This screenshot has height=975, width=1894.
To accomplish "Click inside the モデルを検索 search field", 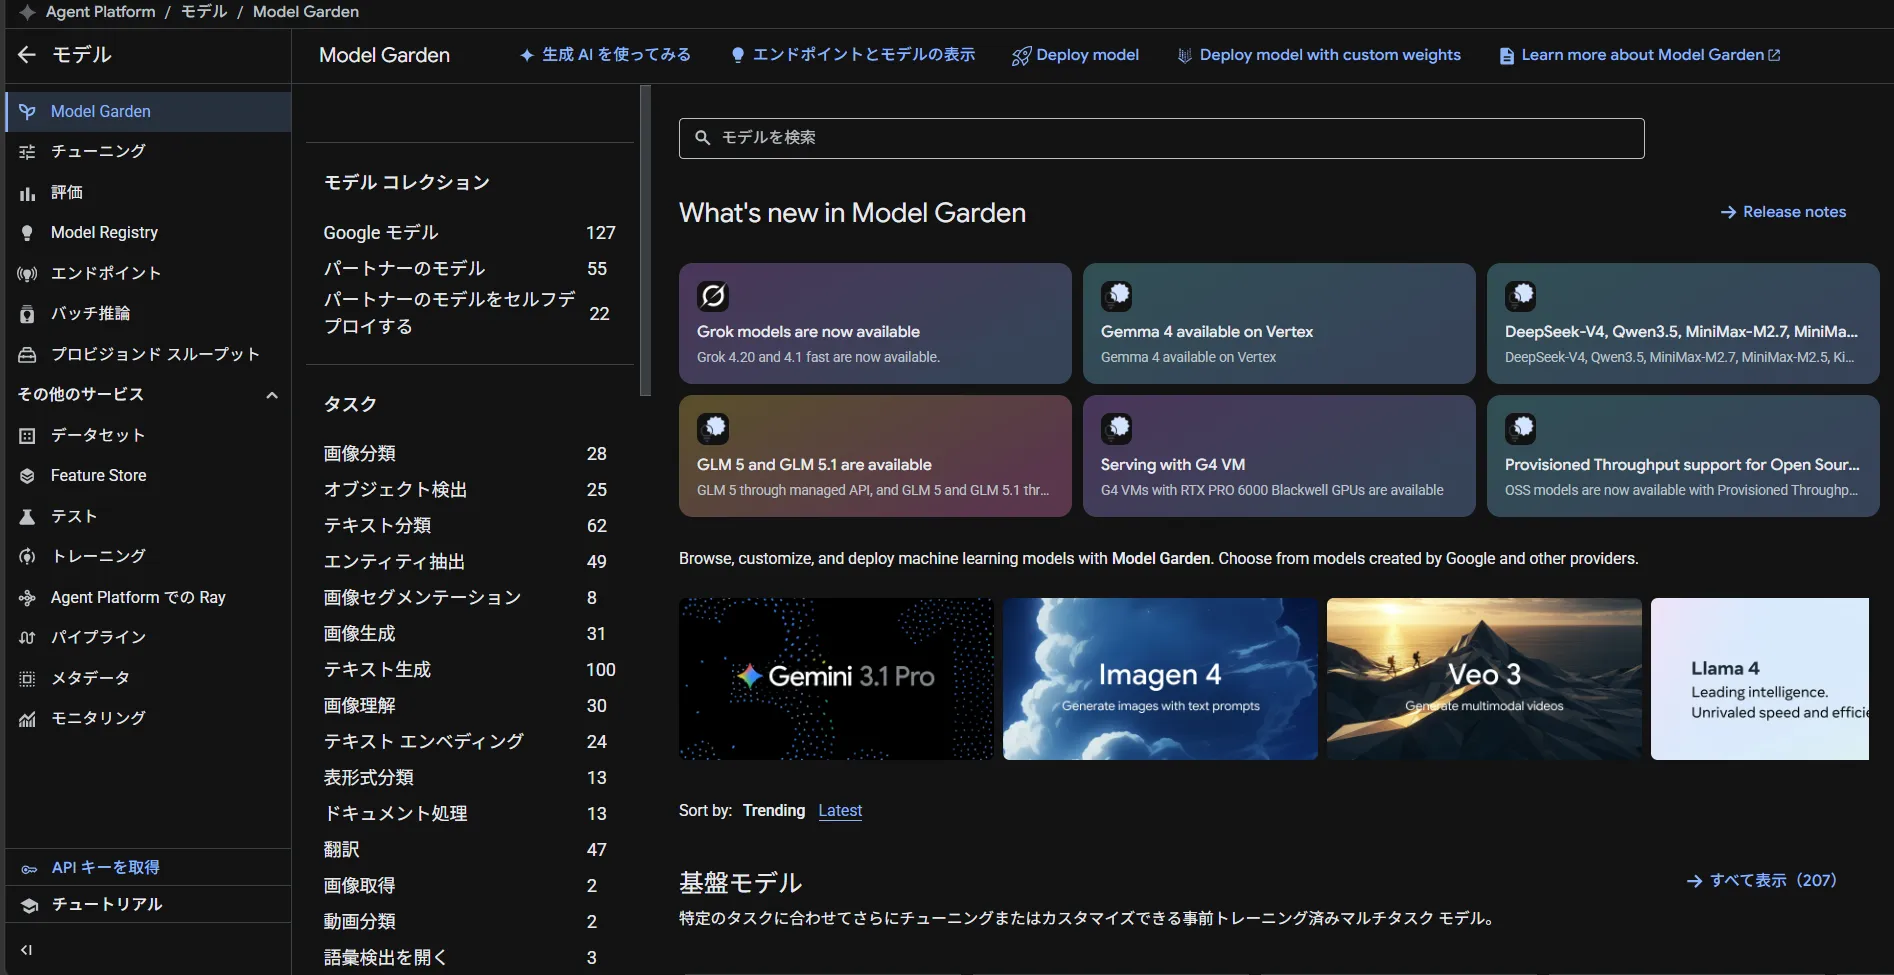I will [1161, 138].
